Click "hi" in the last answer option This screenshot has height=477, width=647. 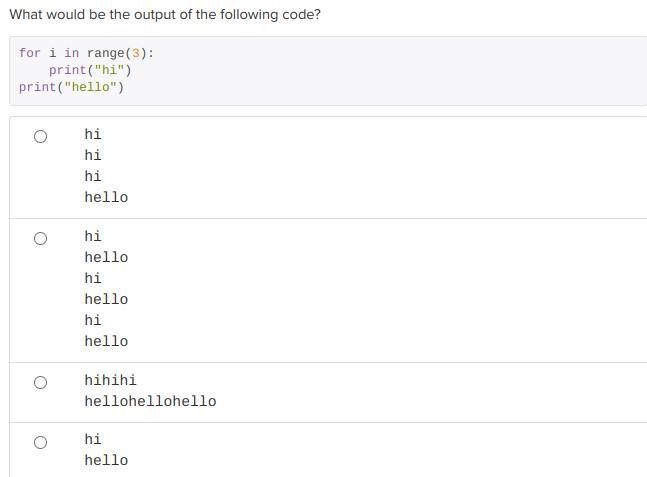pyautogui.click(x=93, y=440)
